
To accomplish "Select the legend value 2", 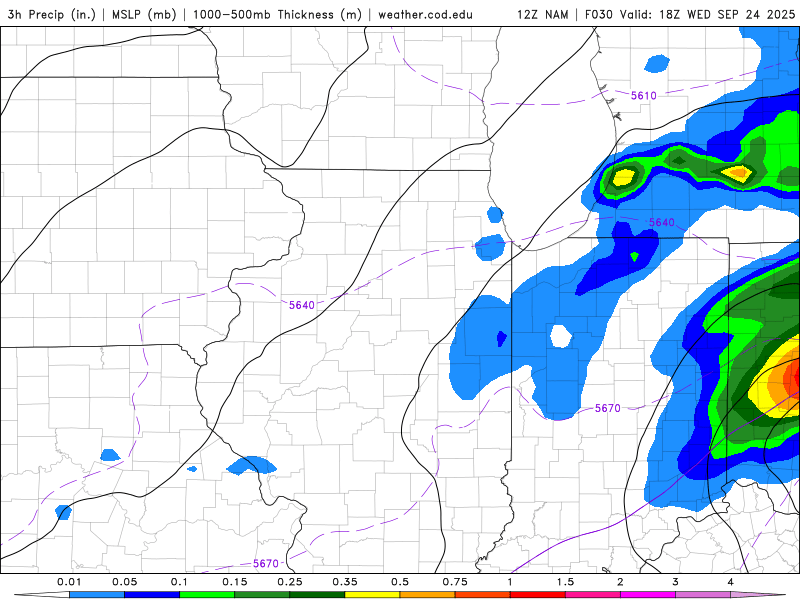I will (620, 582).
